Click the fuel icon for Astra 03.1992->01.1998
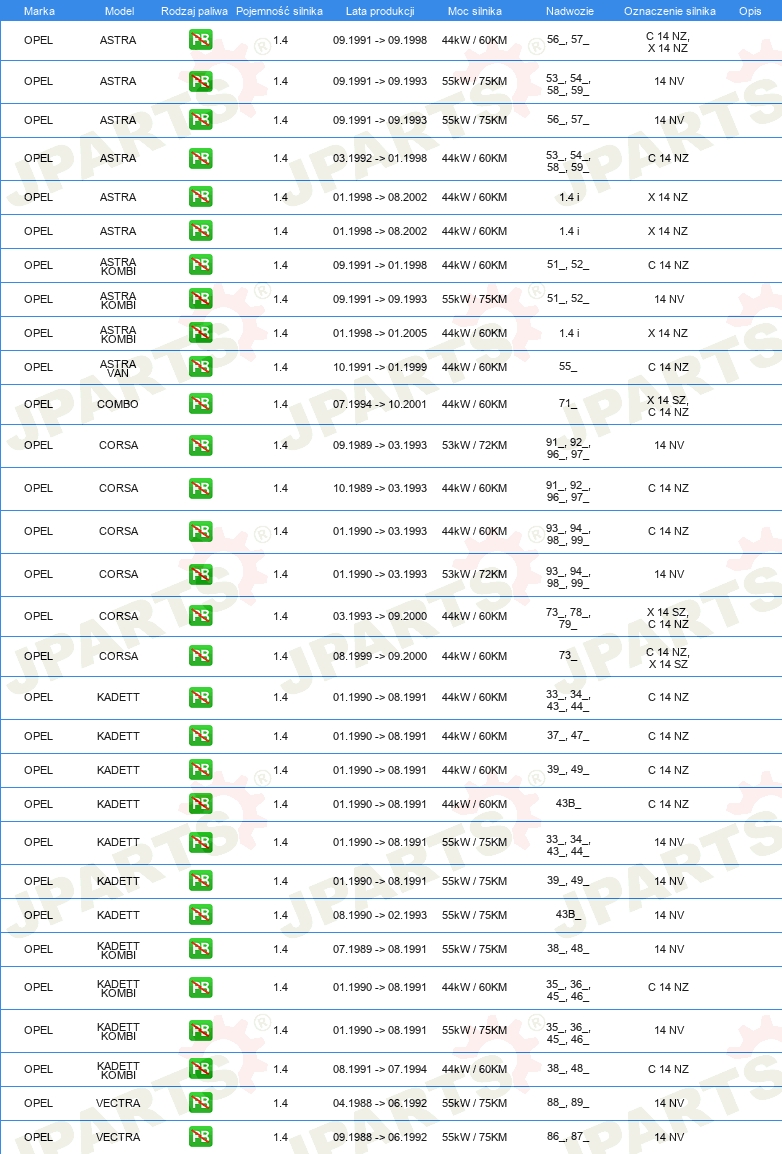 point(200,158)
